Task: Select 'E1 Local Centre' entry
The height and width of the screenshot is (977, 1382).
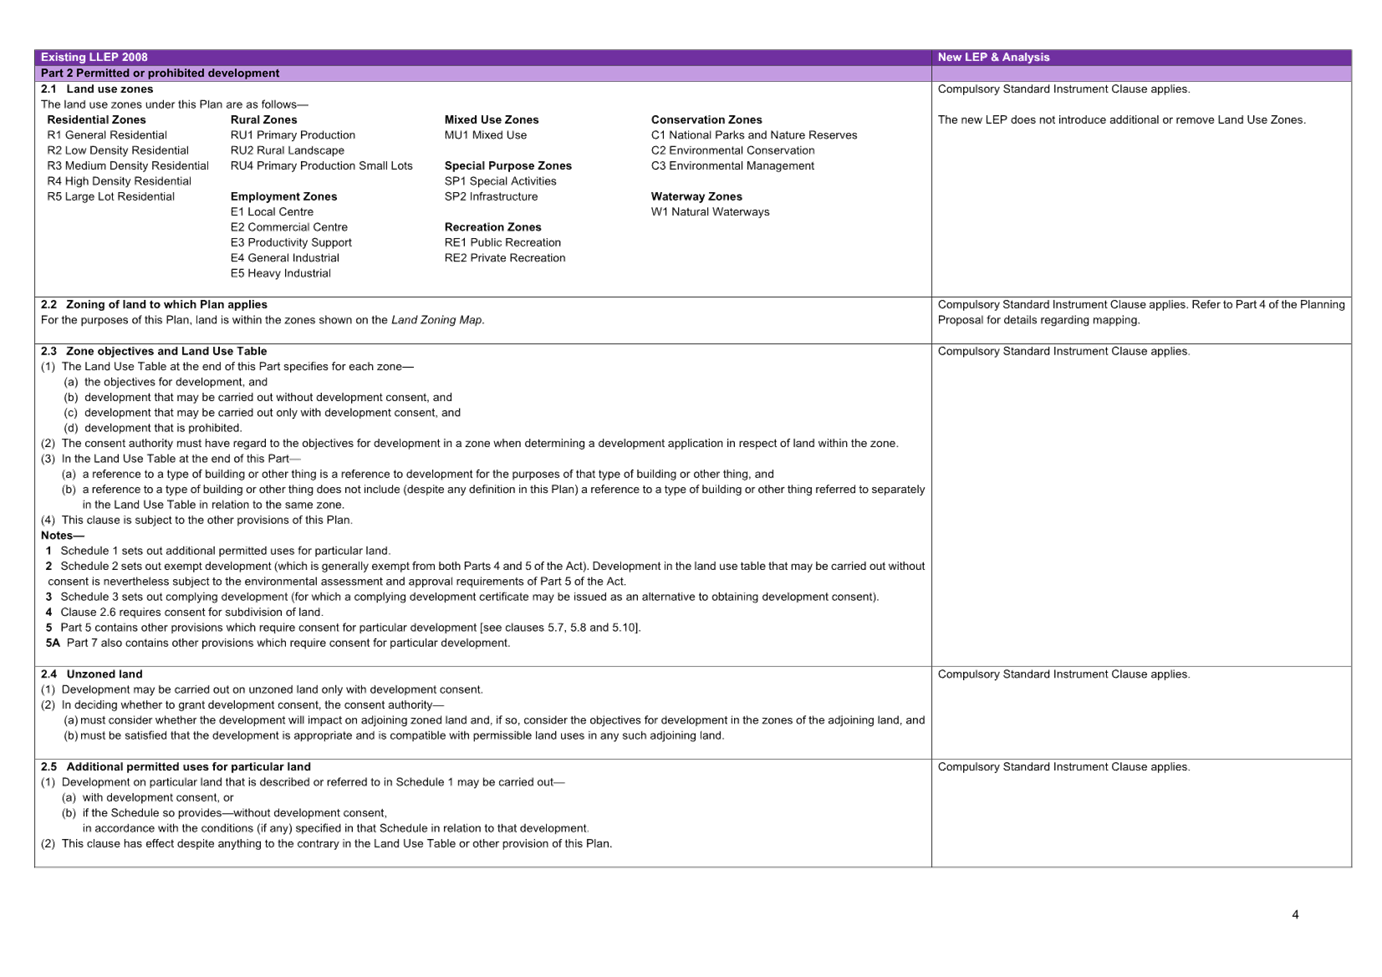Action: click(x=272, y=212)
